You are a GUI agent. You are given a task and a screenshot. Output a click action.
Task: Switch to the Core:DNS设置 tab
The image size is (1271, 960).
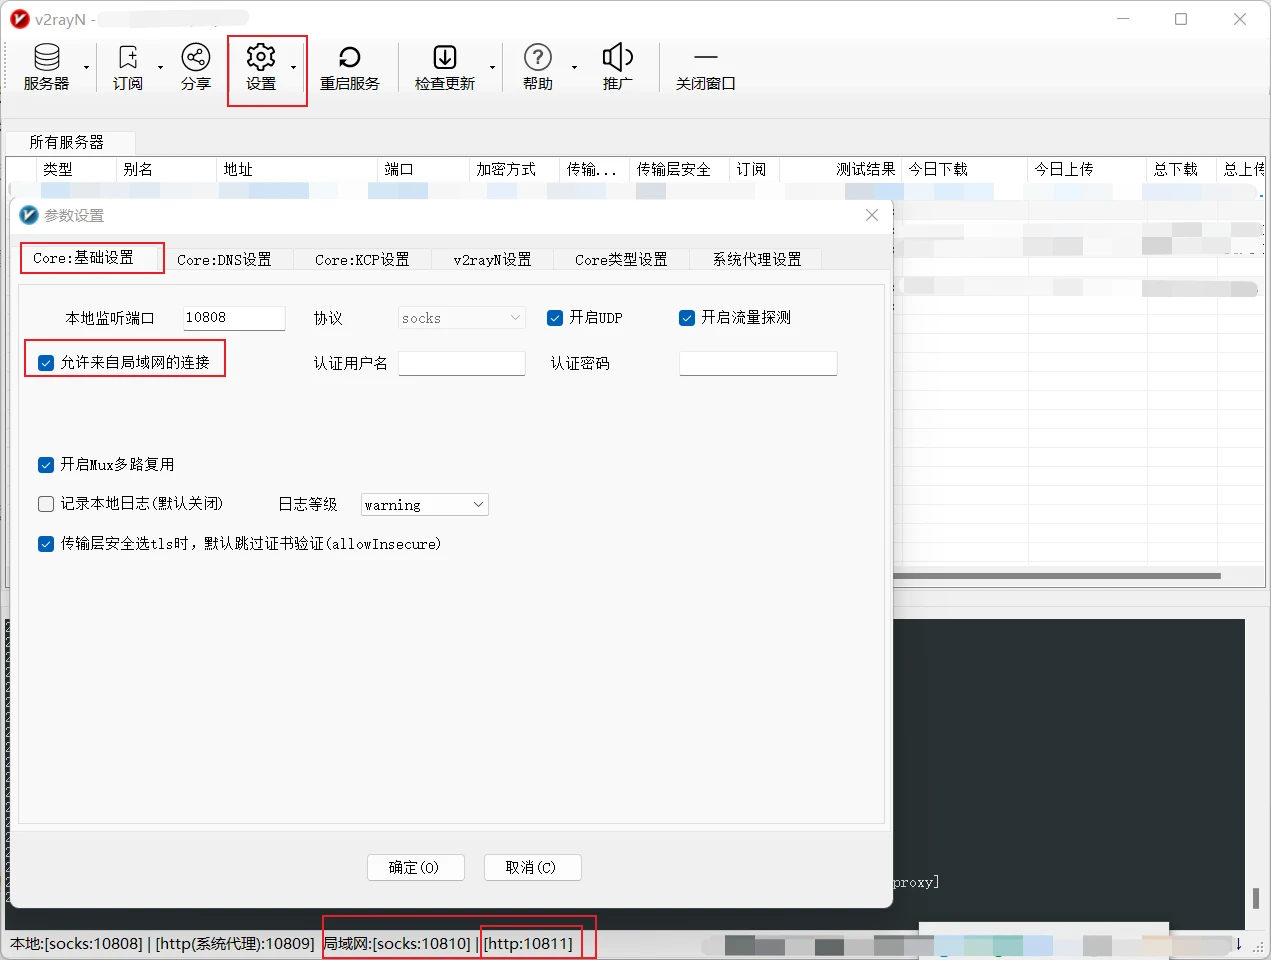tap(224, 260)
